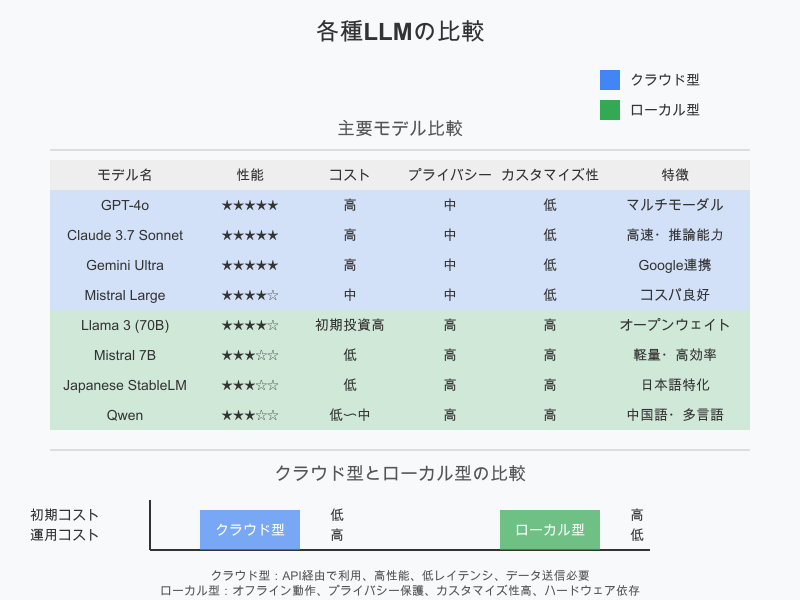Screen dimensions: 800x600
Task: Click the クラウド型 API経由 footnote line
Action: (x=400, y=576)
